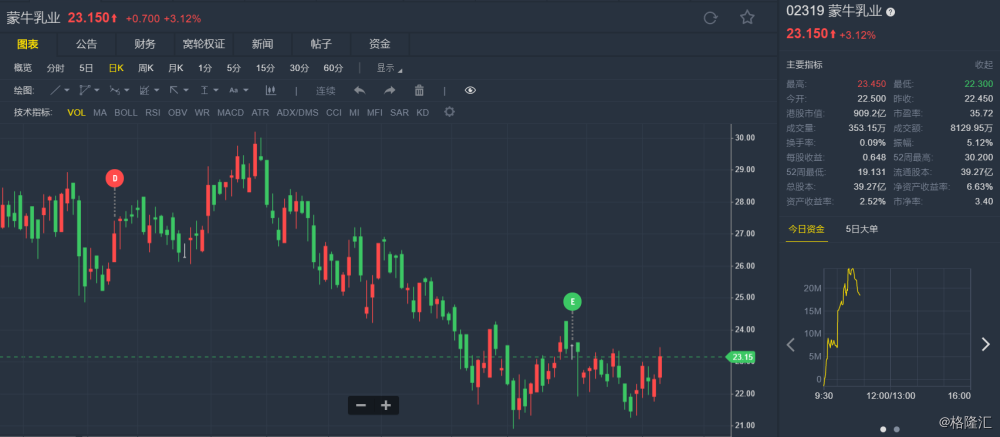Click the refresh icon beside the star
Screen dimensions: 1000x437
[x=710, y=18]
